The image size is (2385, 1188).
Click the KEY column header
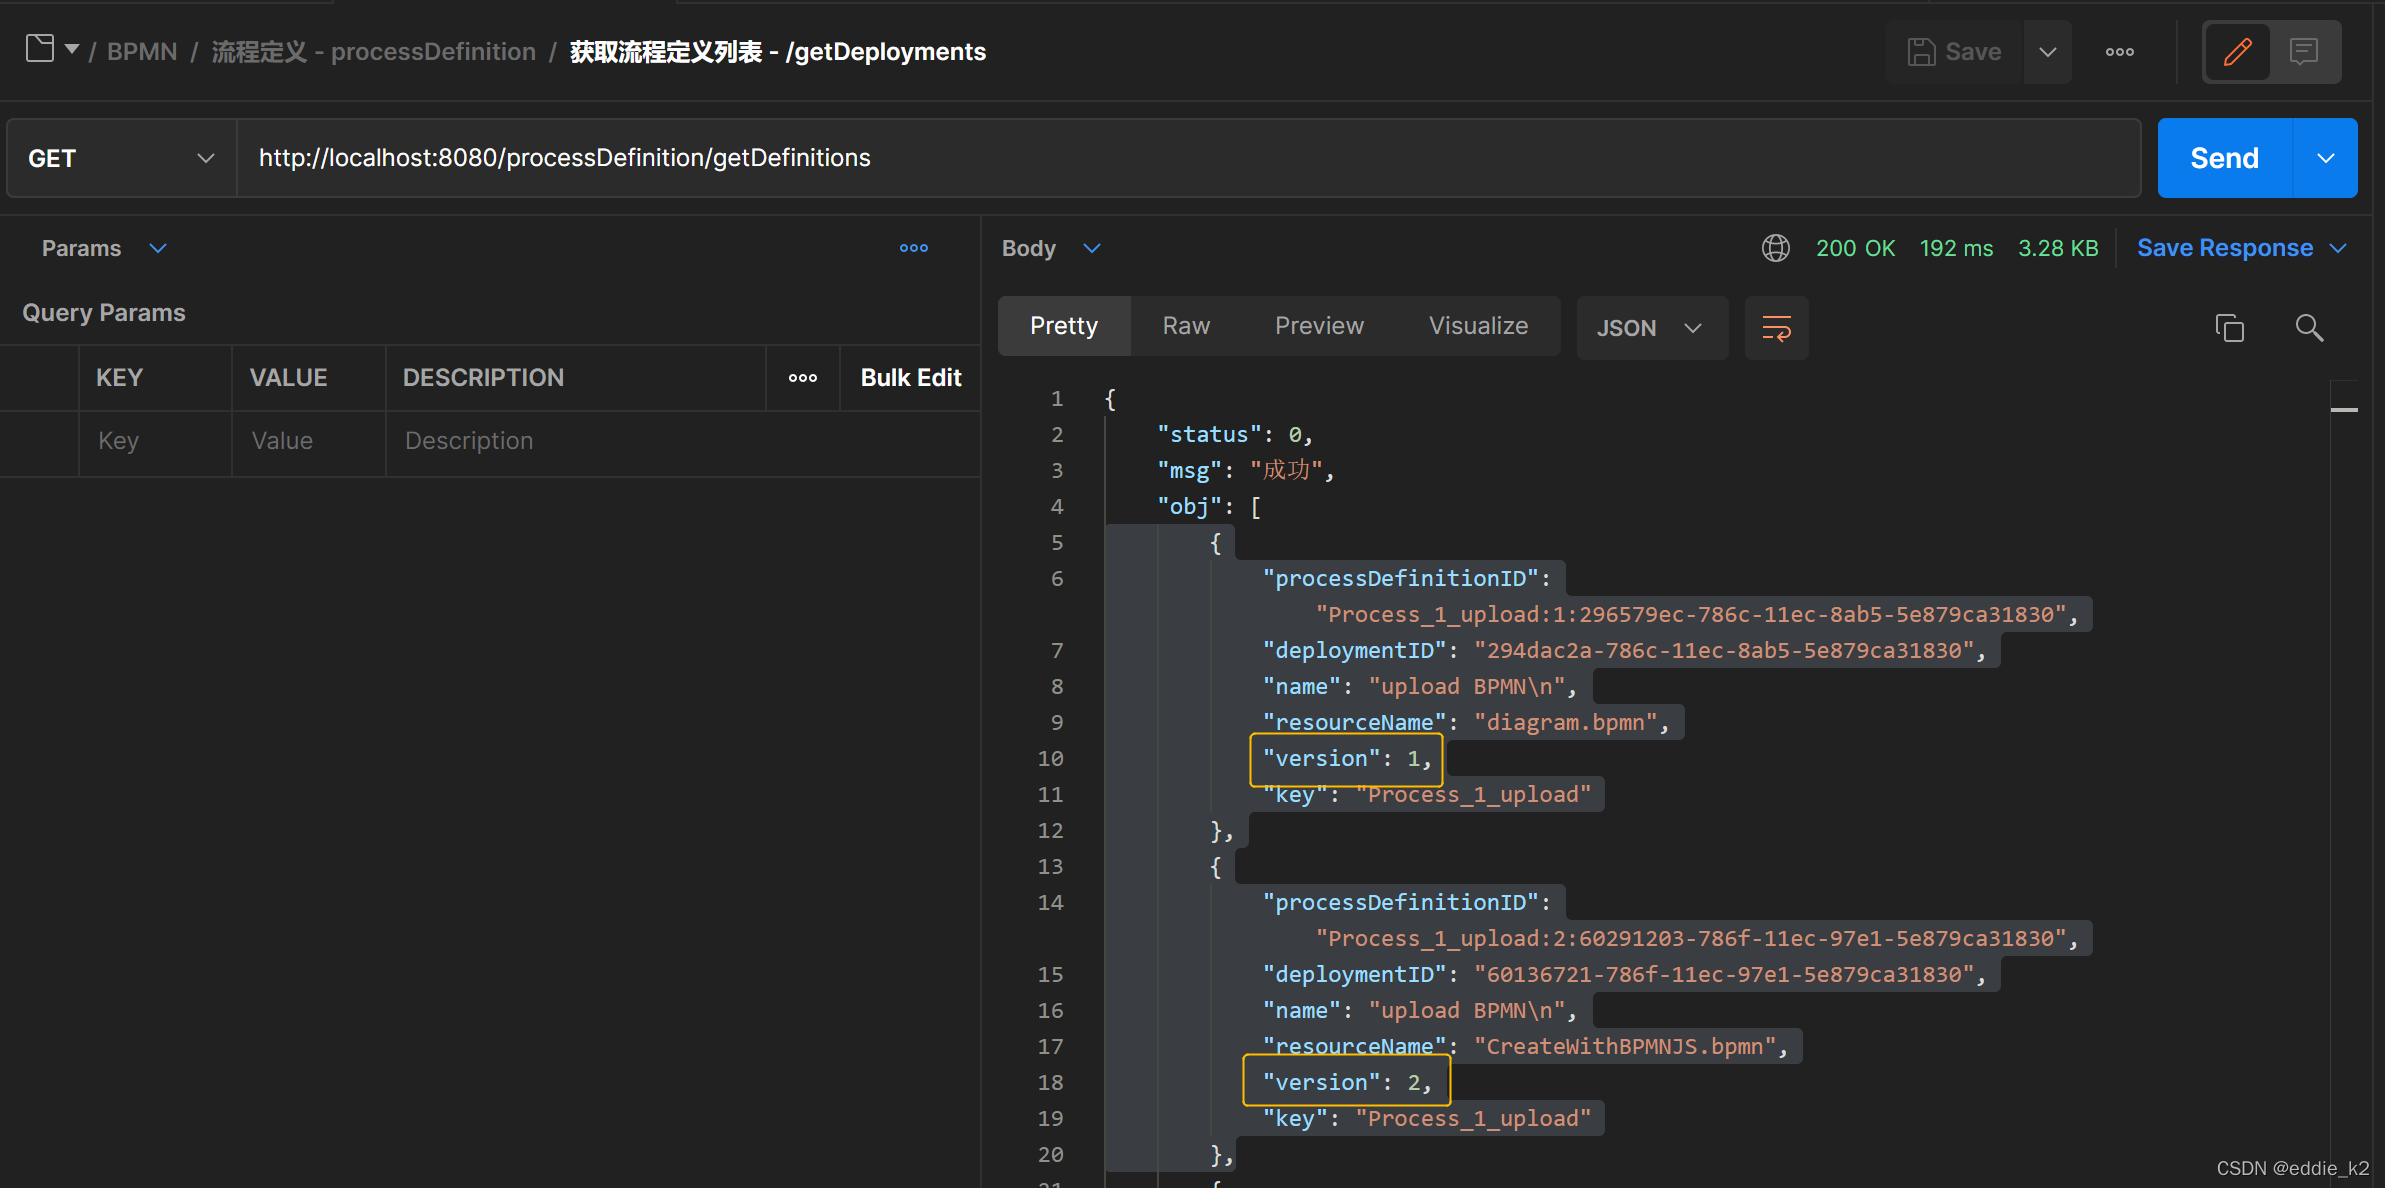(x=119, y=378)
